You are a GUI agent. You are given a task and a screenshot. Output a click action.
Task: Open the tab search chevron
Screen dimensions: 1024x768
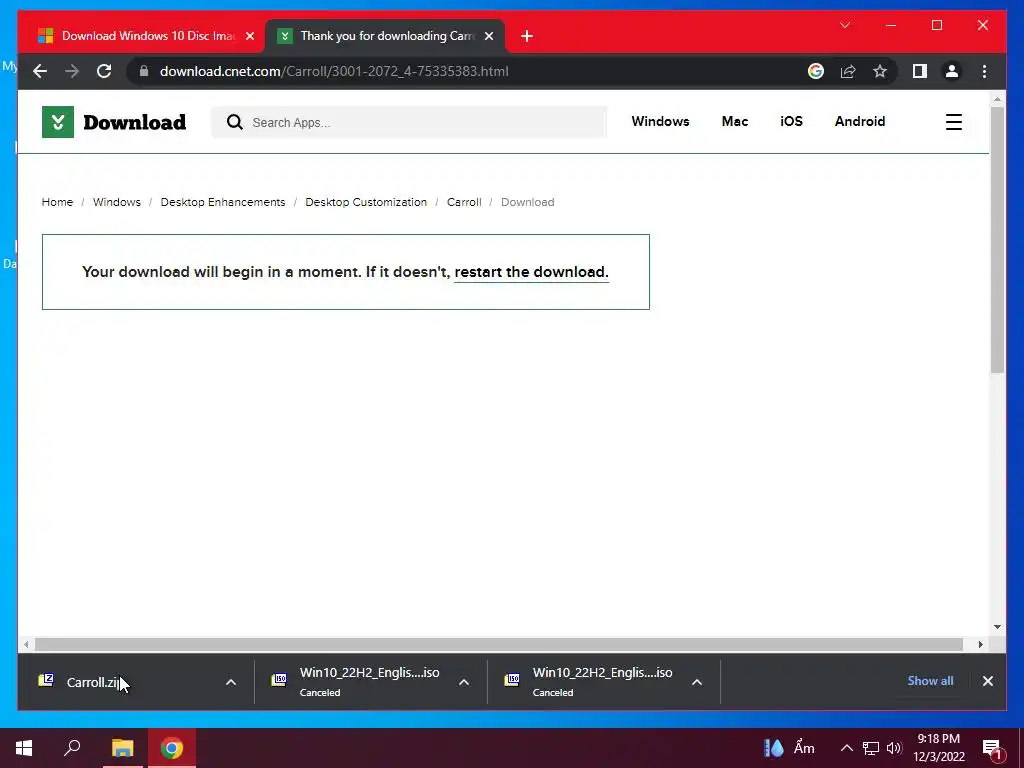pos(844,25)
